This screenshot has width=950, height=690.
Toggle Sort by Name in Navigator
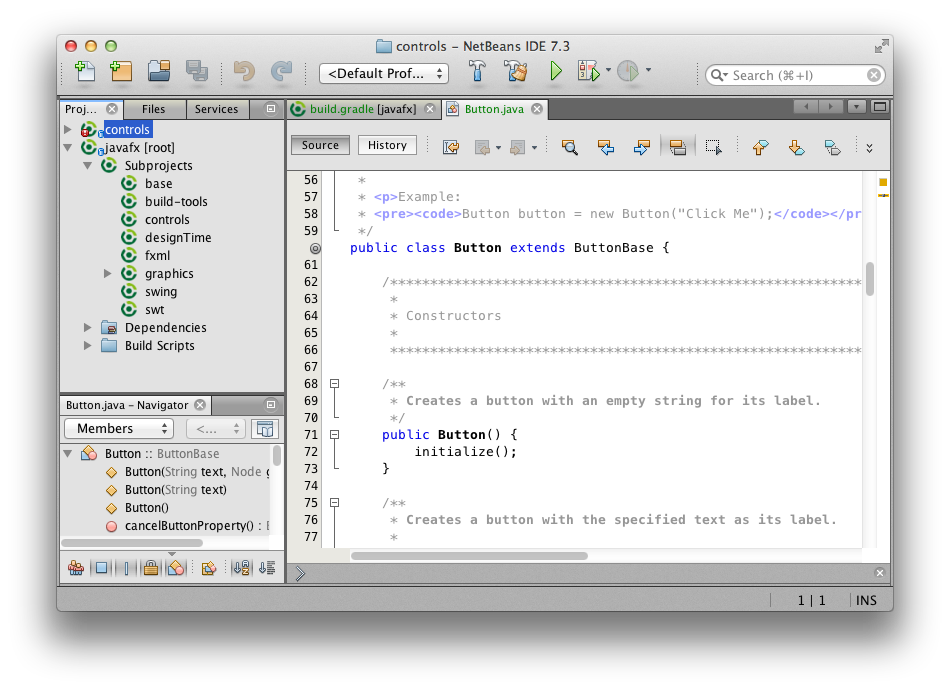241,568
